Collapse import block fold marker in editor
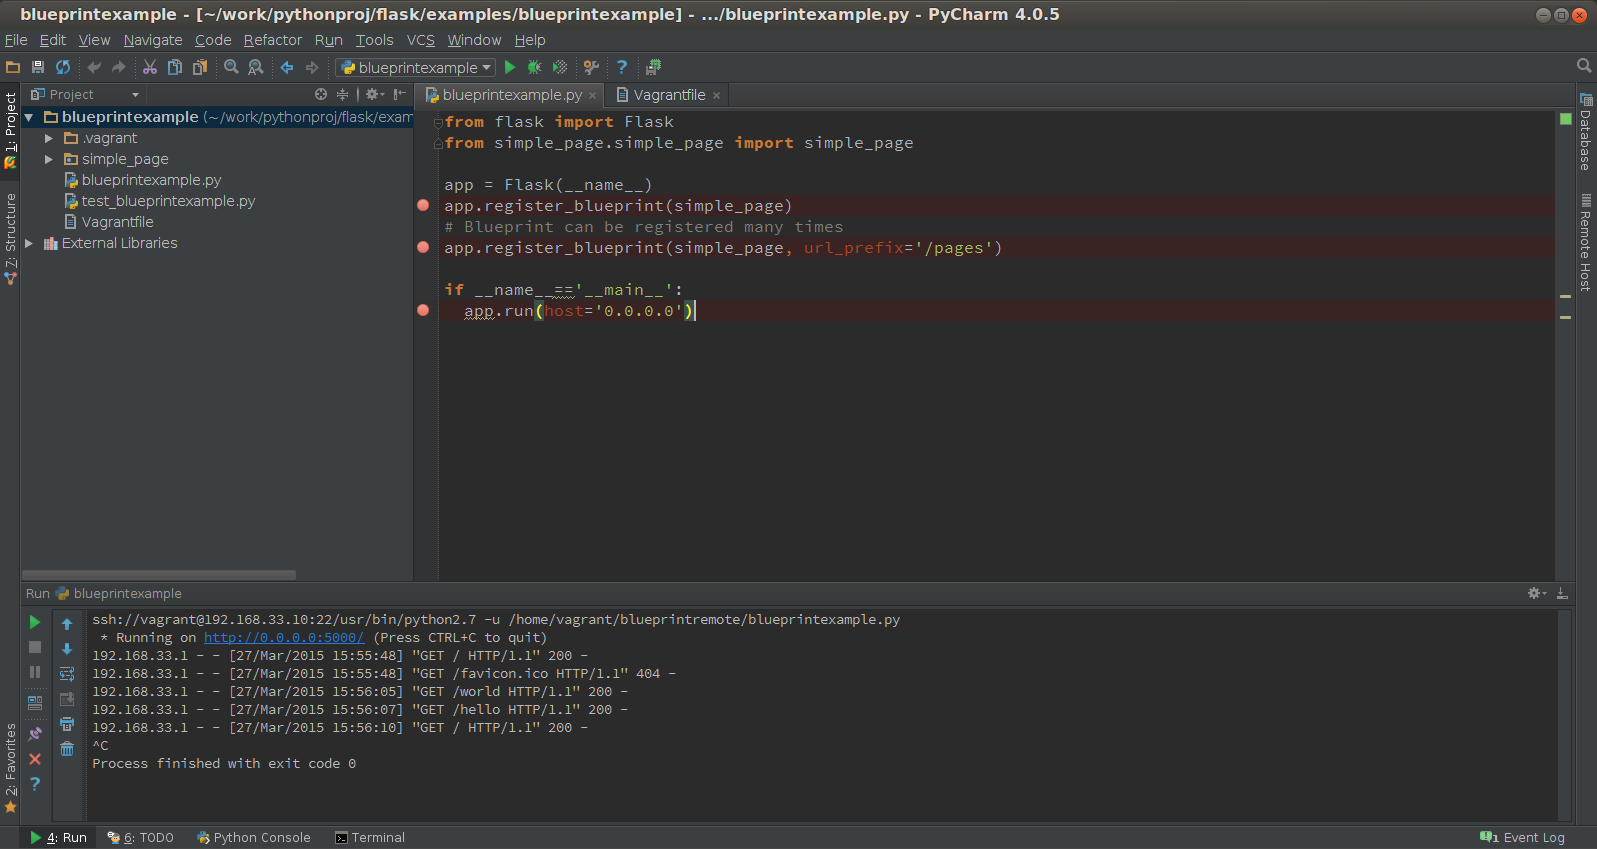This screenshot has height=849, width=1597. click(438, 122)
